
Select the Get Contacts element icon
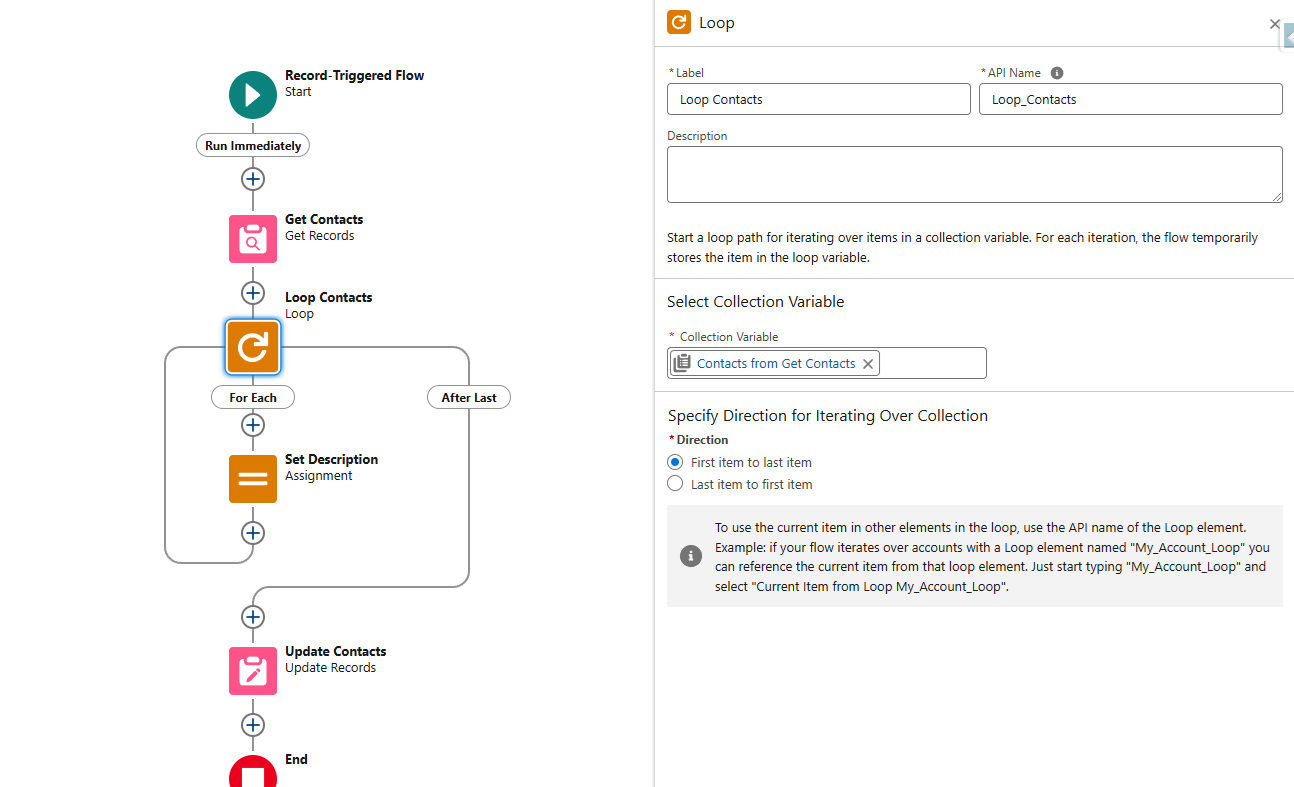click(x=253, y=239)
